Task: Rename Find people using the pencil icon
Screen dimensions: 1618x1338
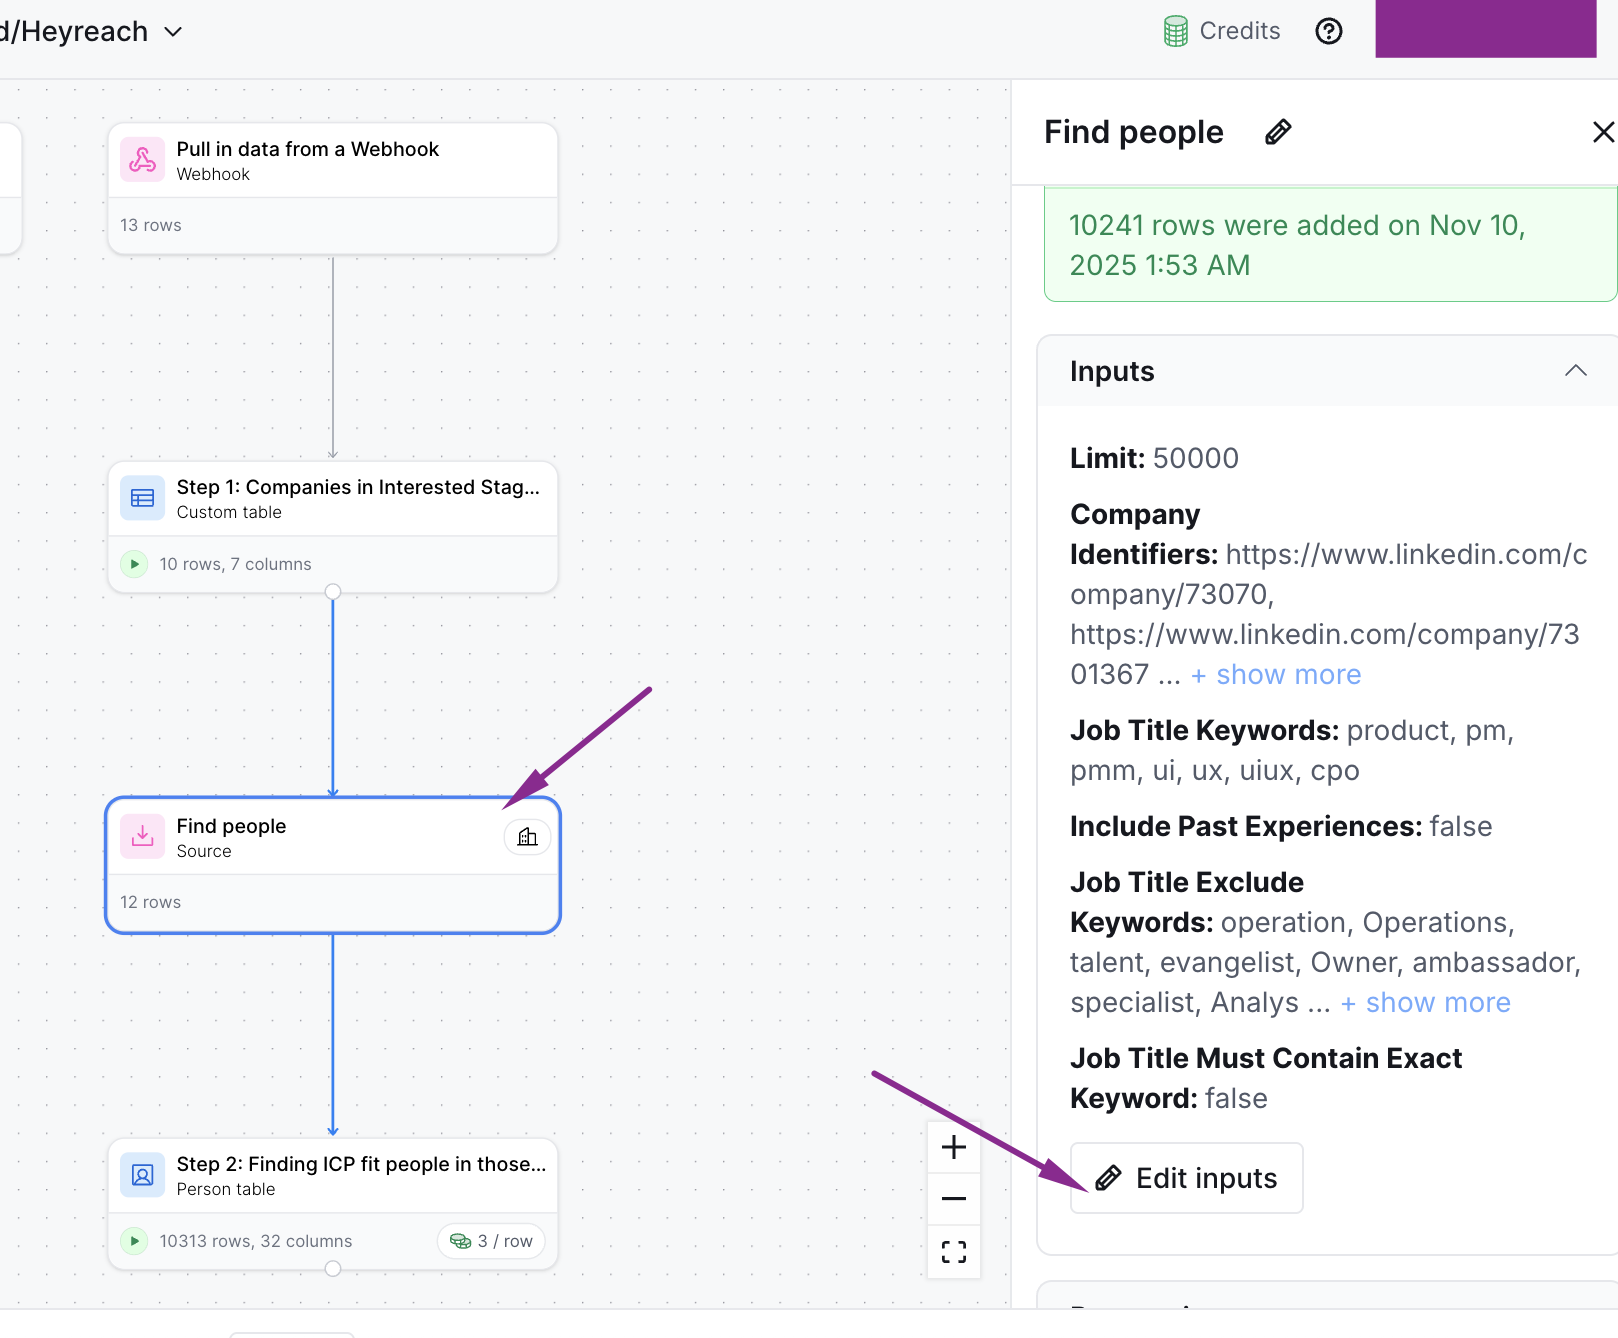Action: [x=1277, y=131]
